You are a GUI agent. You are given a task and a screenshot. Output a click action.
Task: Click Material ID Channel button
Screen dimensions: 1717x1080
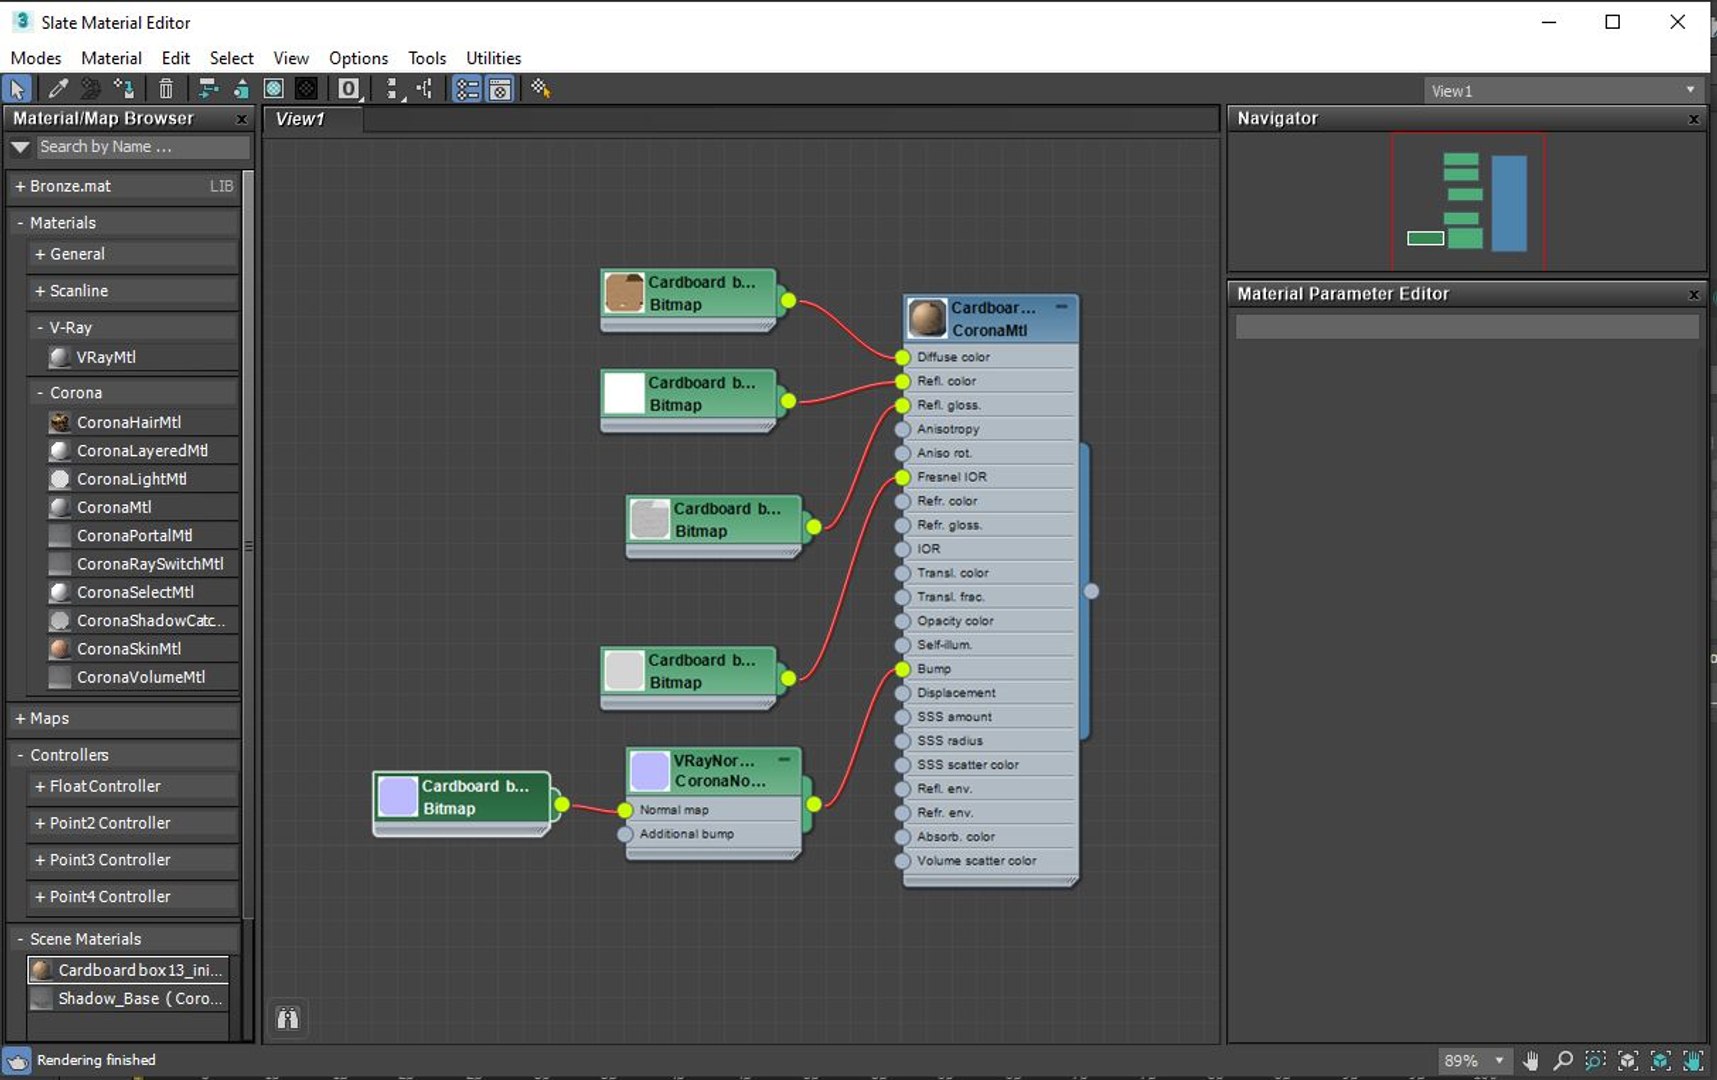348,89
